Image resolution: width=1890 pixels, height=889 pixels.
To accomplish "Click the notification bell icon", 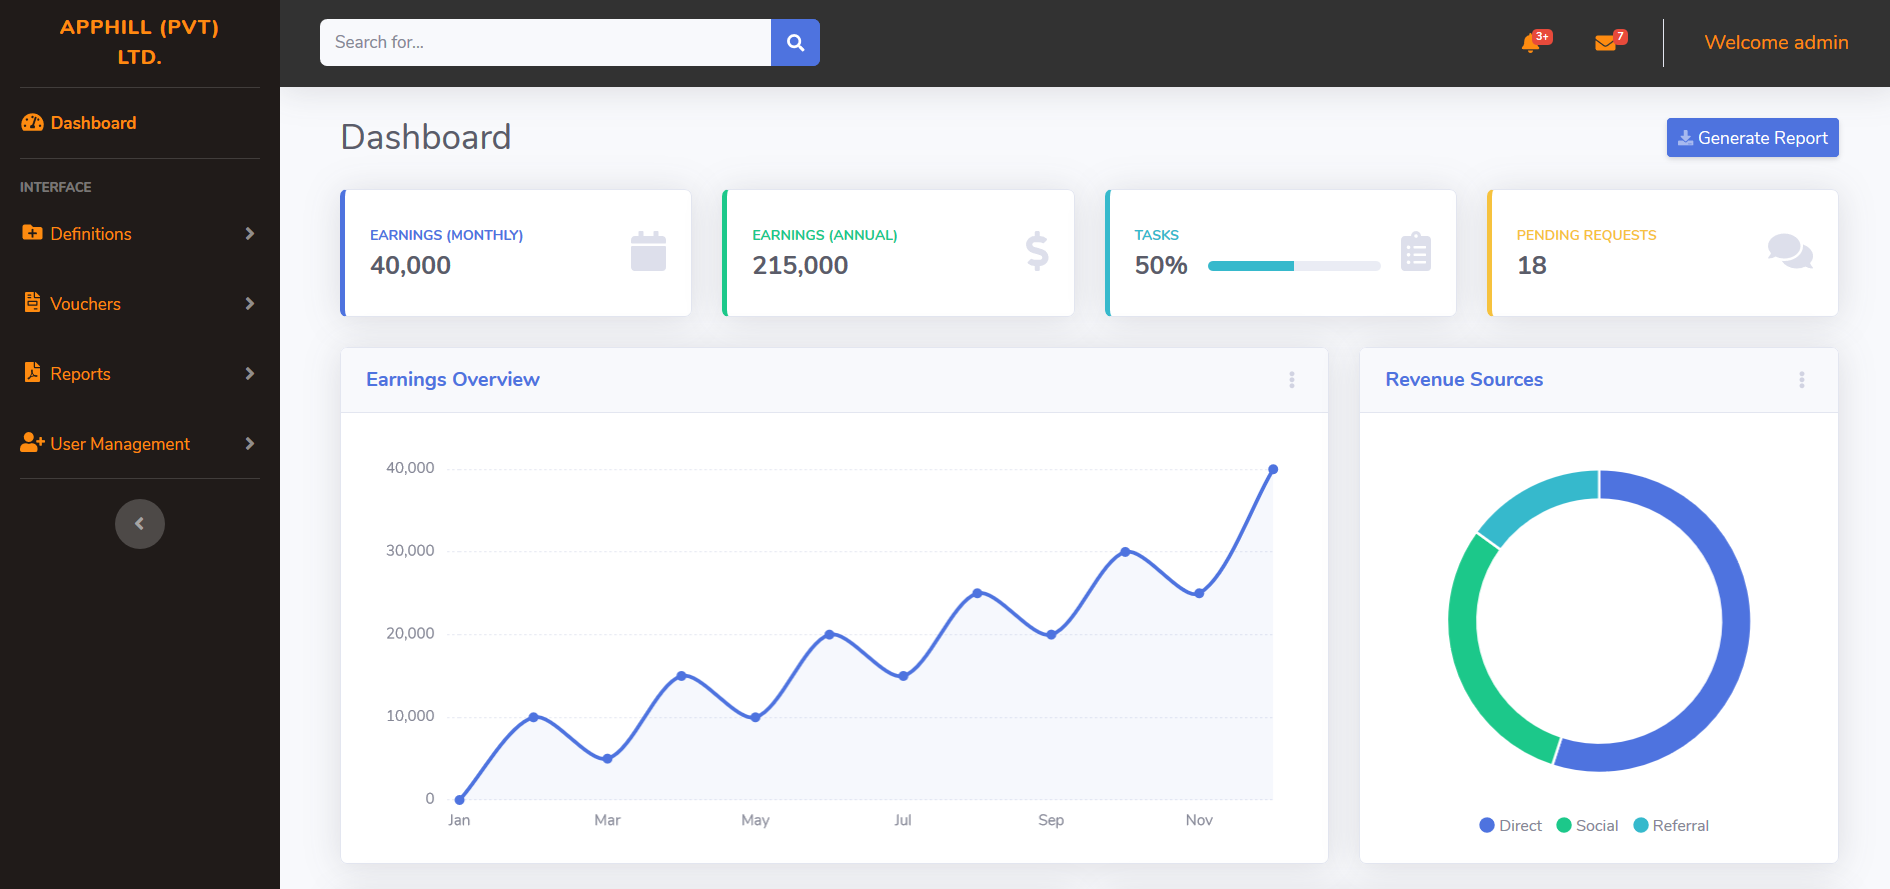I will (x=1530, y=43).
